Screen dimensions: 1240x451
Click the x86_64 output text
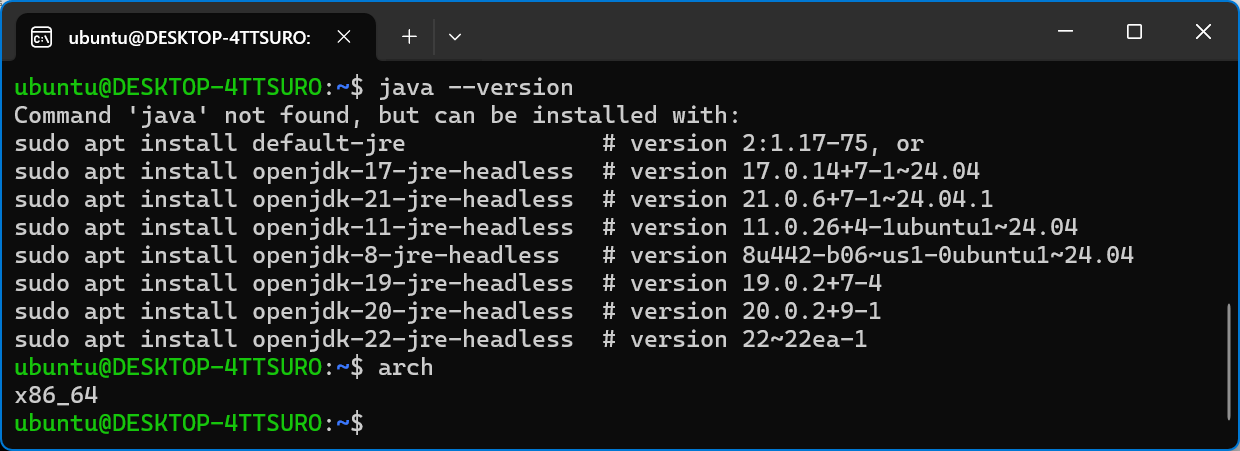tap(56, 396)
